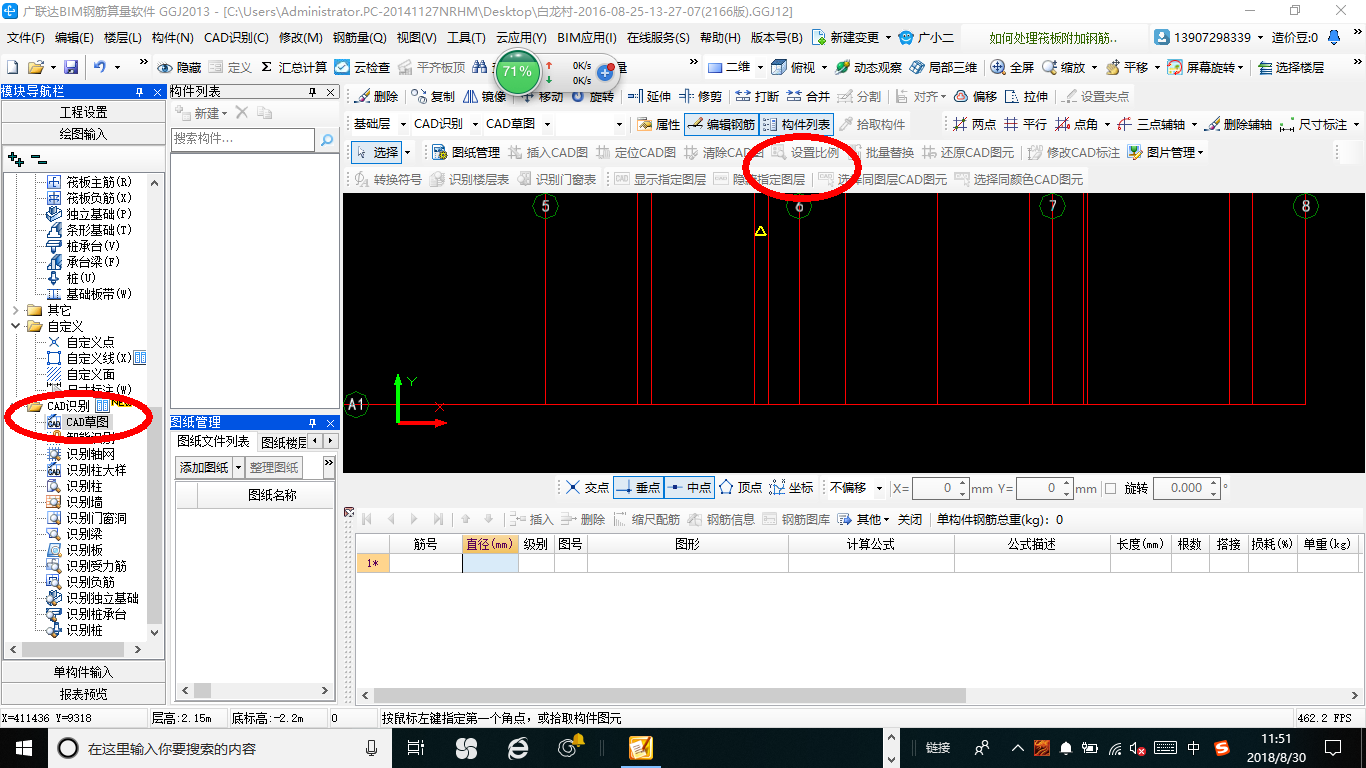Viewport: 1366px width, 768px height.
Task: Toggle 坐标 coordinate snap
Action: 790,488
